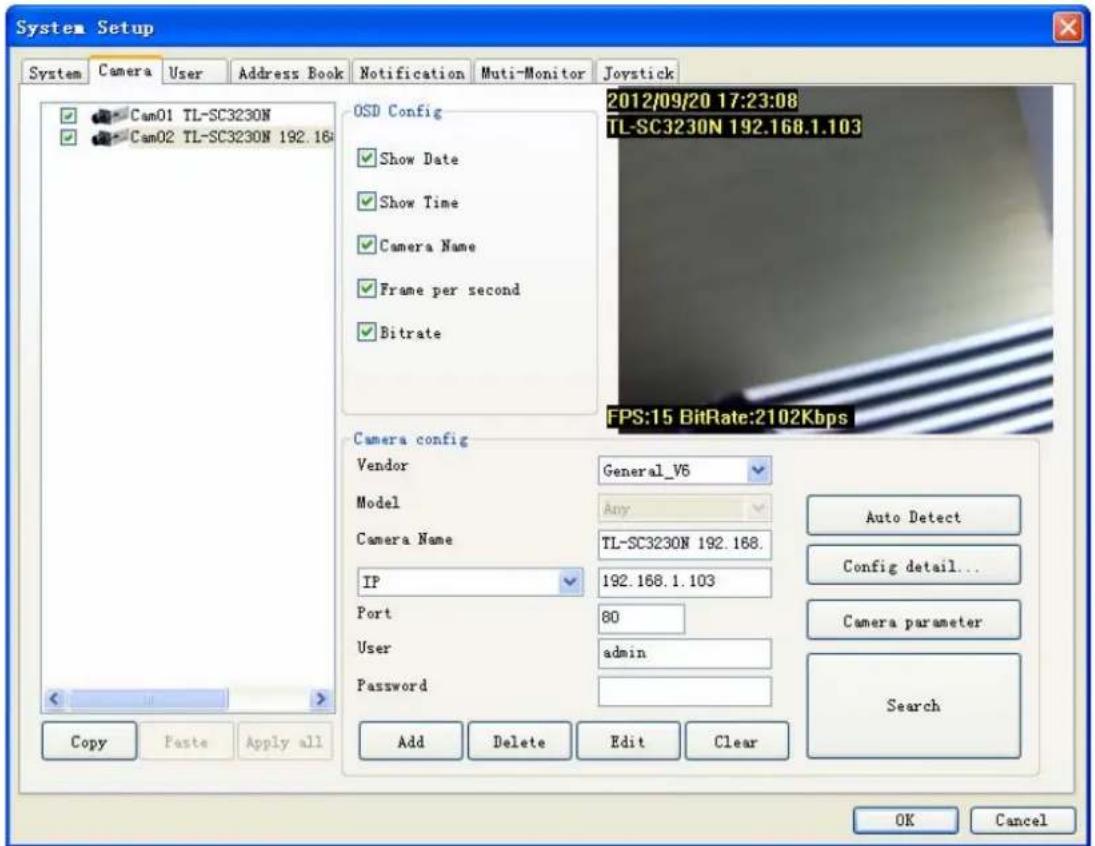Image resolution: width=1095 pixels, height=846 pixels.
Task: Open Config detail settings
Action: point(913,566)
